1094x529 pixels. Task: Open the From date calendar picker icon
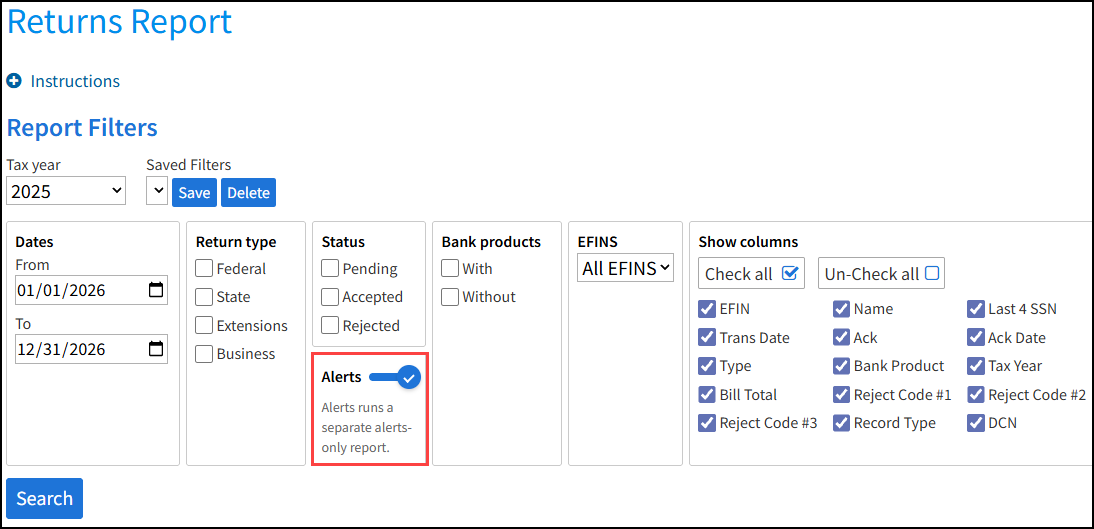pyautogui.click(x=155, y=291)
